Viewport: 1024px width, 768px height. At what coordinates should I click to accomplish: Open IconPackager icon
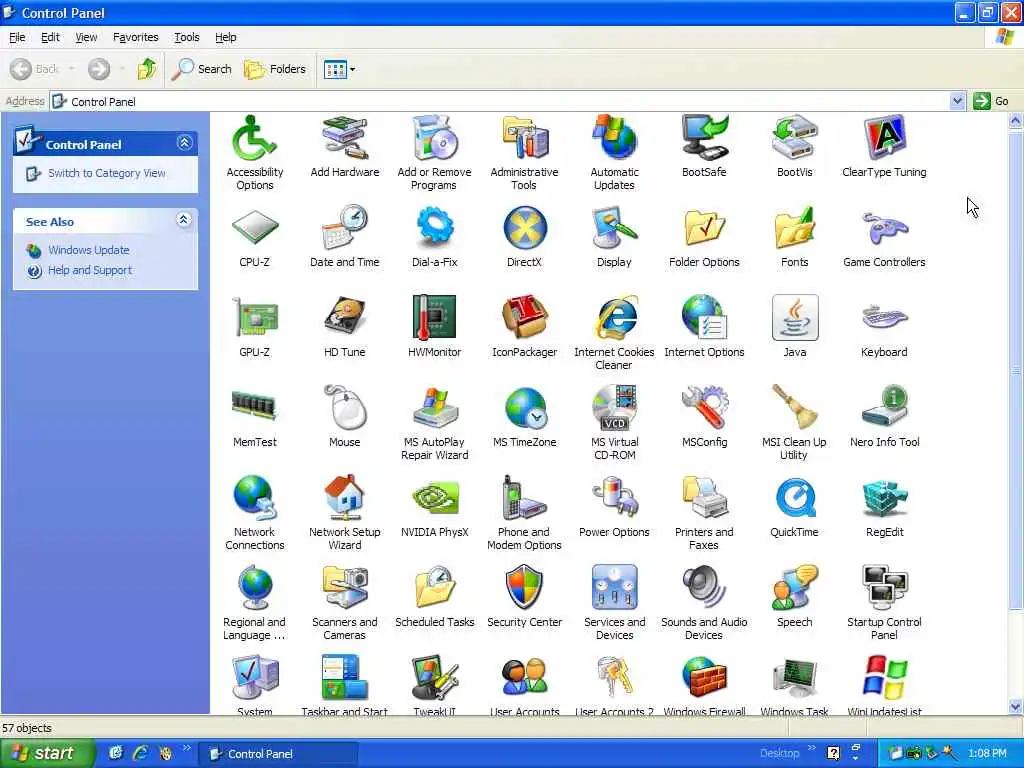click(524, 318)
